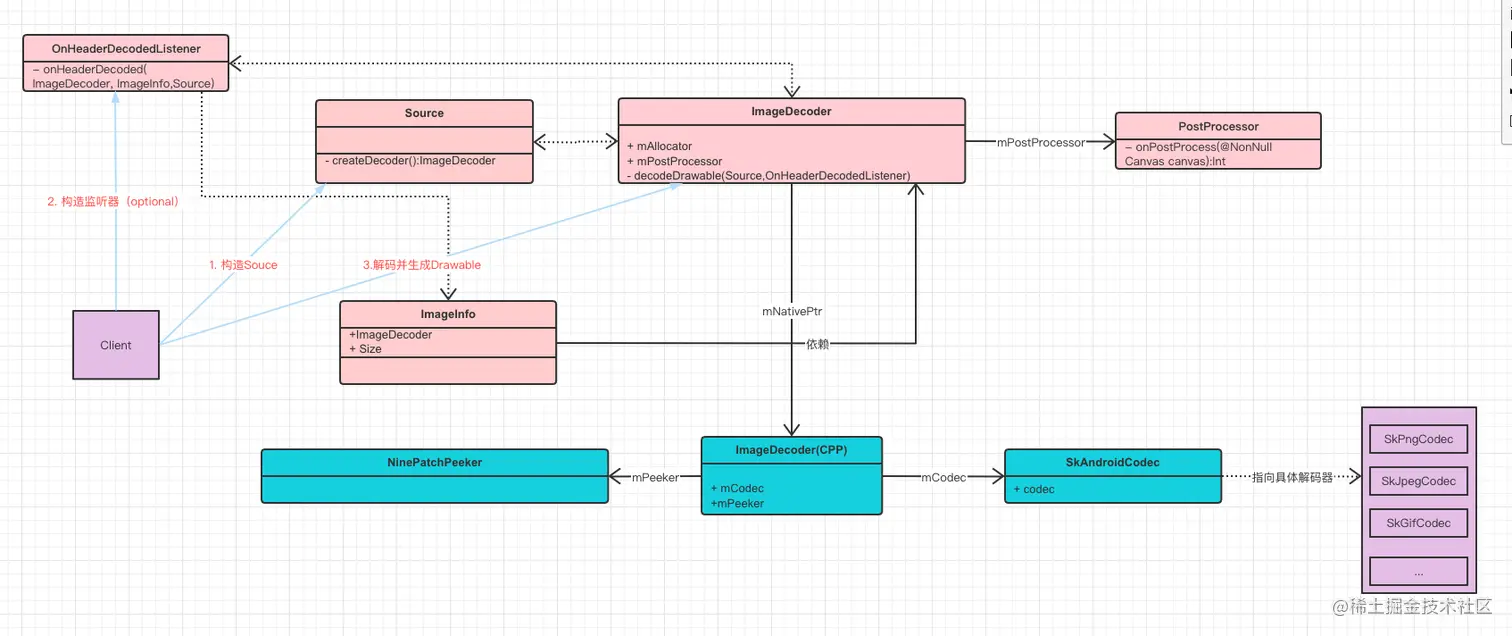Select the SkPngCodec entry
This screenshot has height=636, width=1512.
1418,439
